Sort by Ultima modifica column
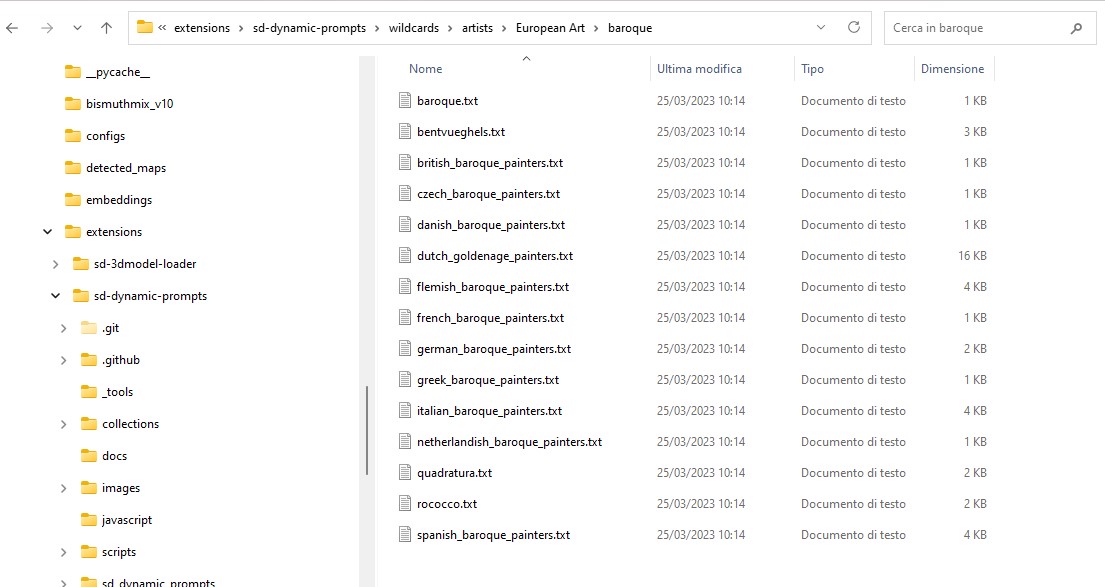Image resolution: width=1105 pixels, height=587 pixels. [x=700, y=68]
